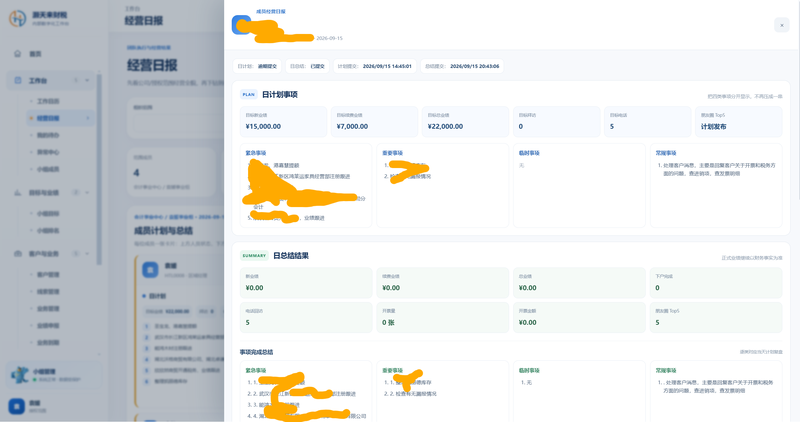Click the sidebar's vertical scrollbar
This screenshot has width=800, height=422.
tap(99, 168)
